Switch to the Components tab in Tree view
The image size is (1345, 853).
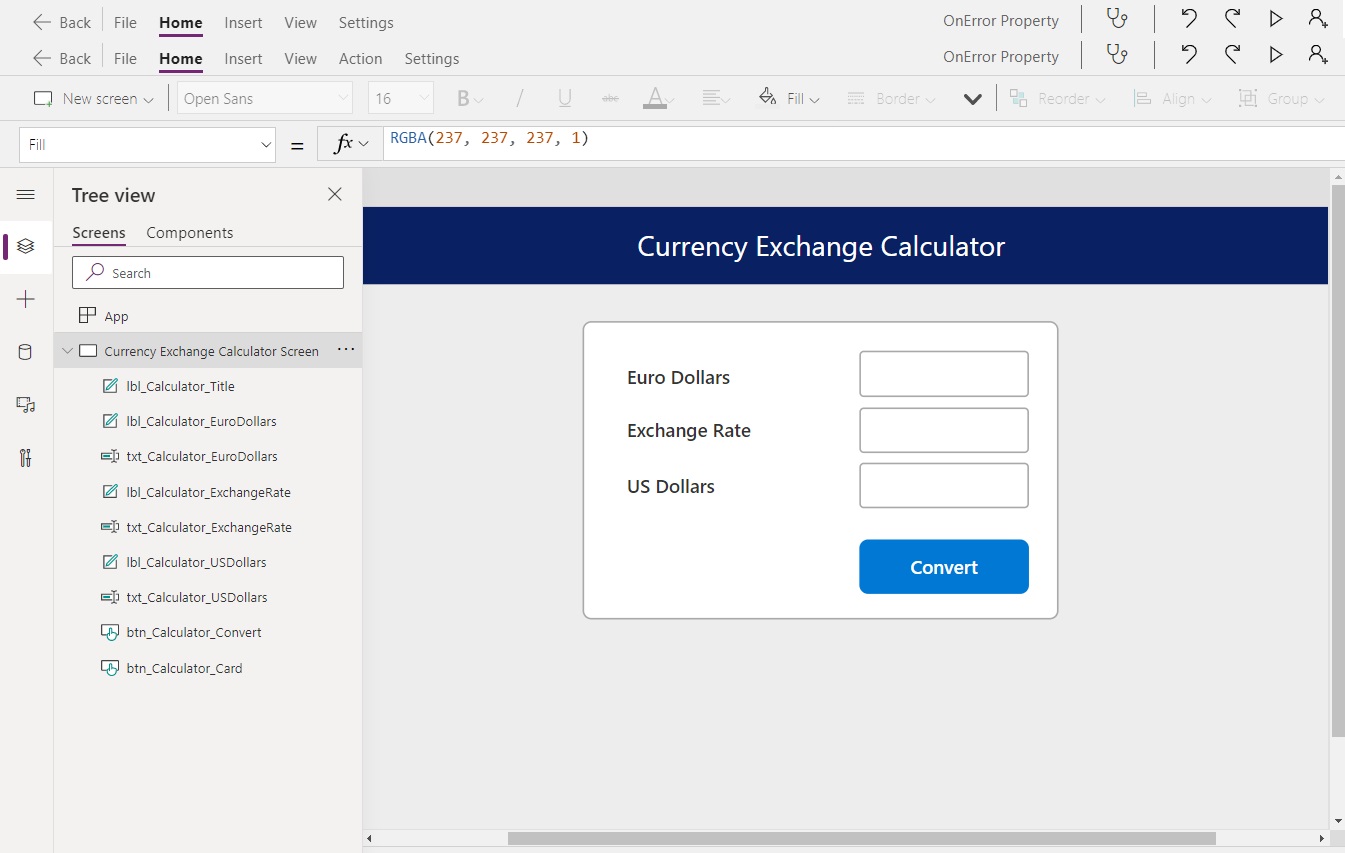point(190,232)
